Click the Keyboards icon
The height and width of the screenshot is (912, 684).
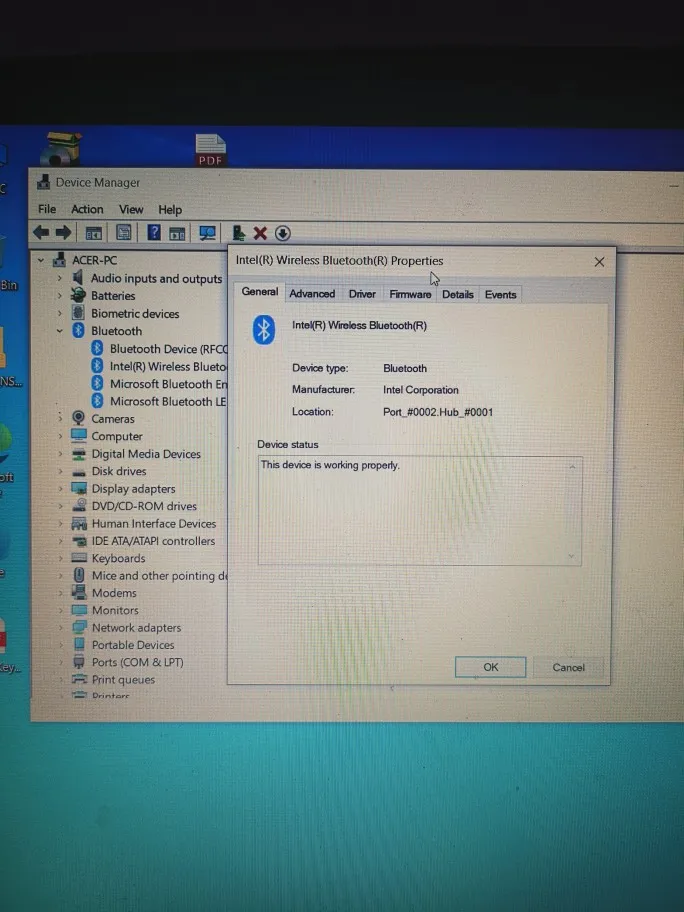[x=79, y=558]
